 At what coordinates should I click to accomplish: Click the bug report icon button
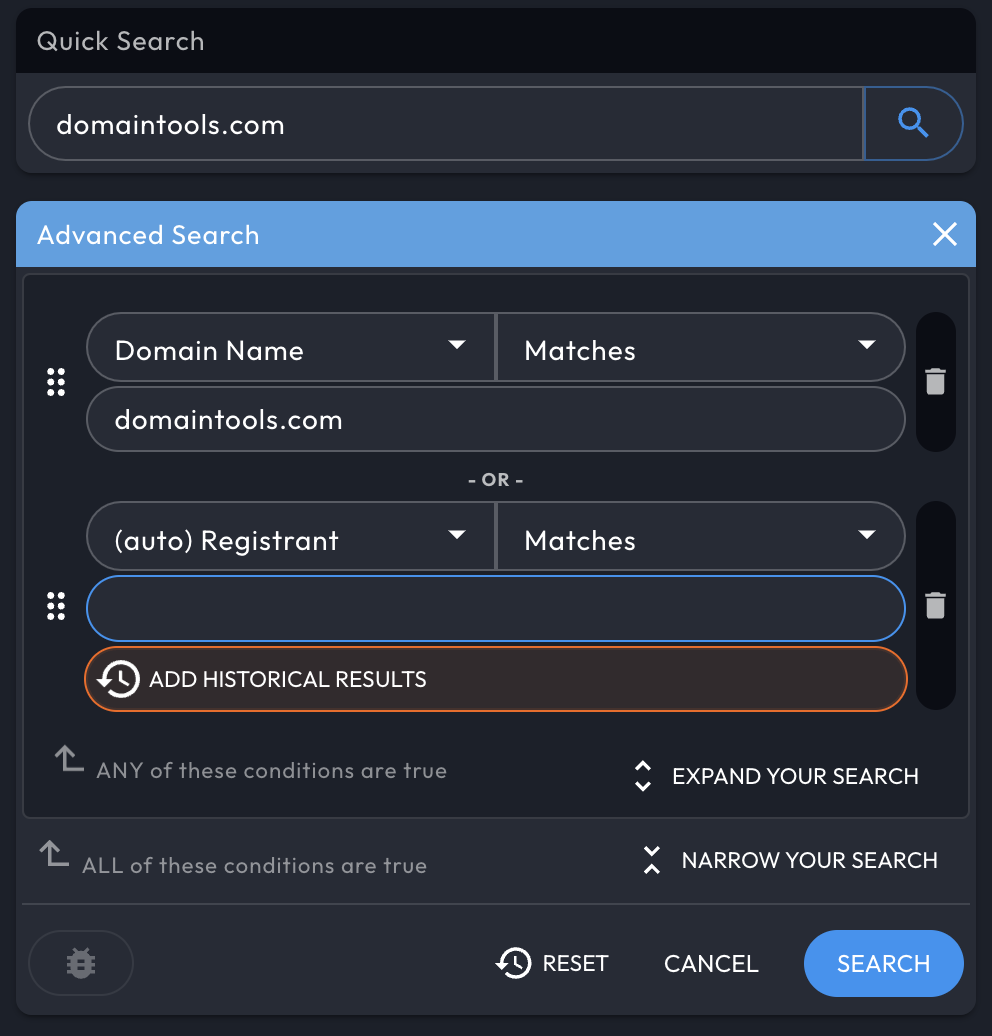tap(81, 963)
